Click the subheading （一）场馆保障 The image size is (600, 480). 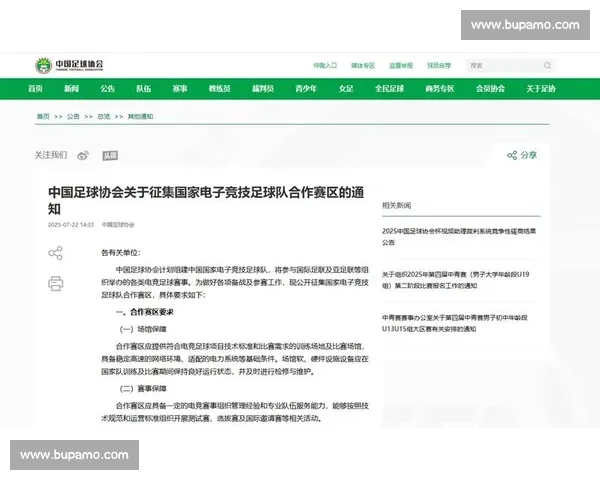coord(143,329)
